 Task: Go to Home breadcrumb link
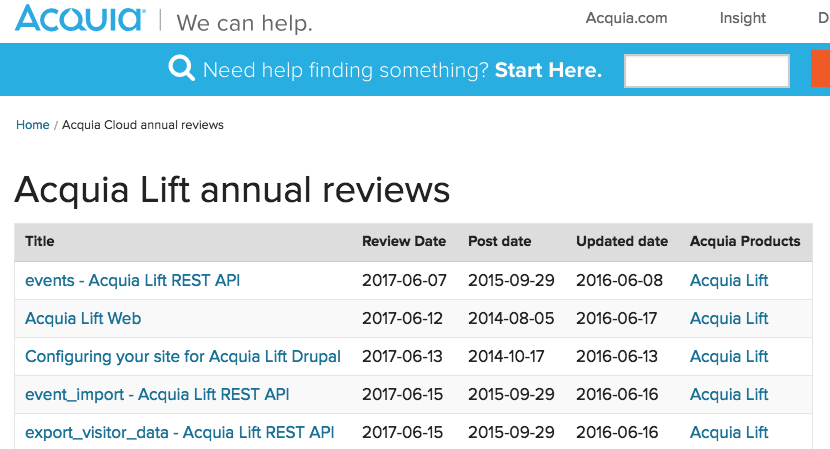coord(32,125)
